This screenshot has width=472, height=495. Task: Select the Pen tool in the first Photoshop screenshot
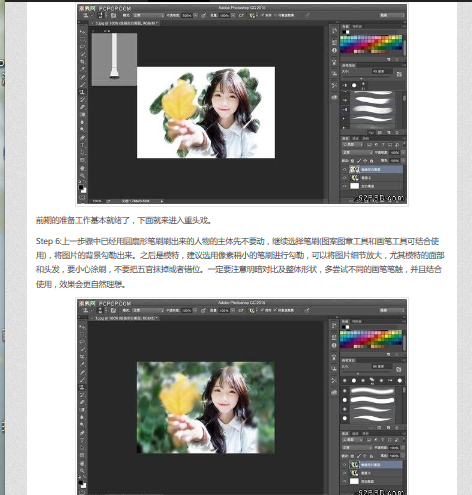(x=82, y=137)
